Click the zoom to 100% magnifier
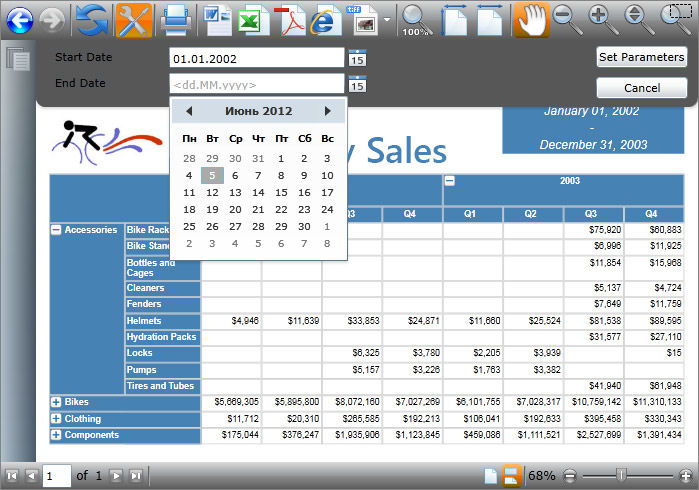The width and height of the screenshot is (699, 490). (416, 19)
